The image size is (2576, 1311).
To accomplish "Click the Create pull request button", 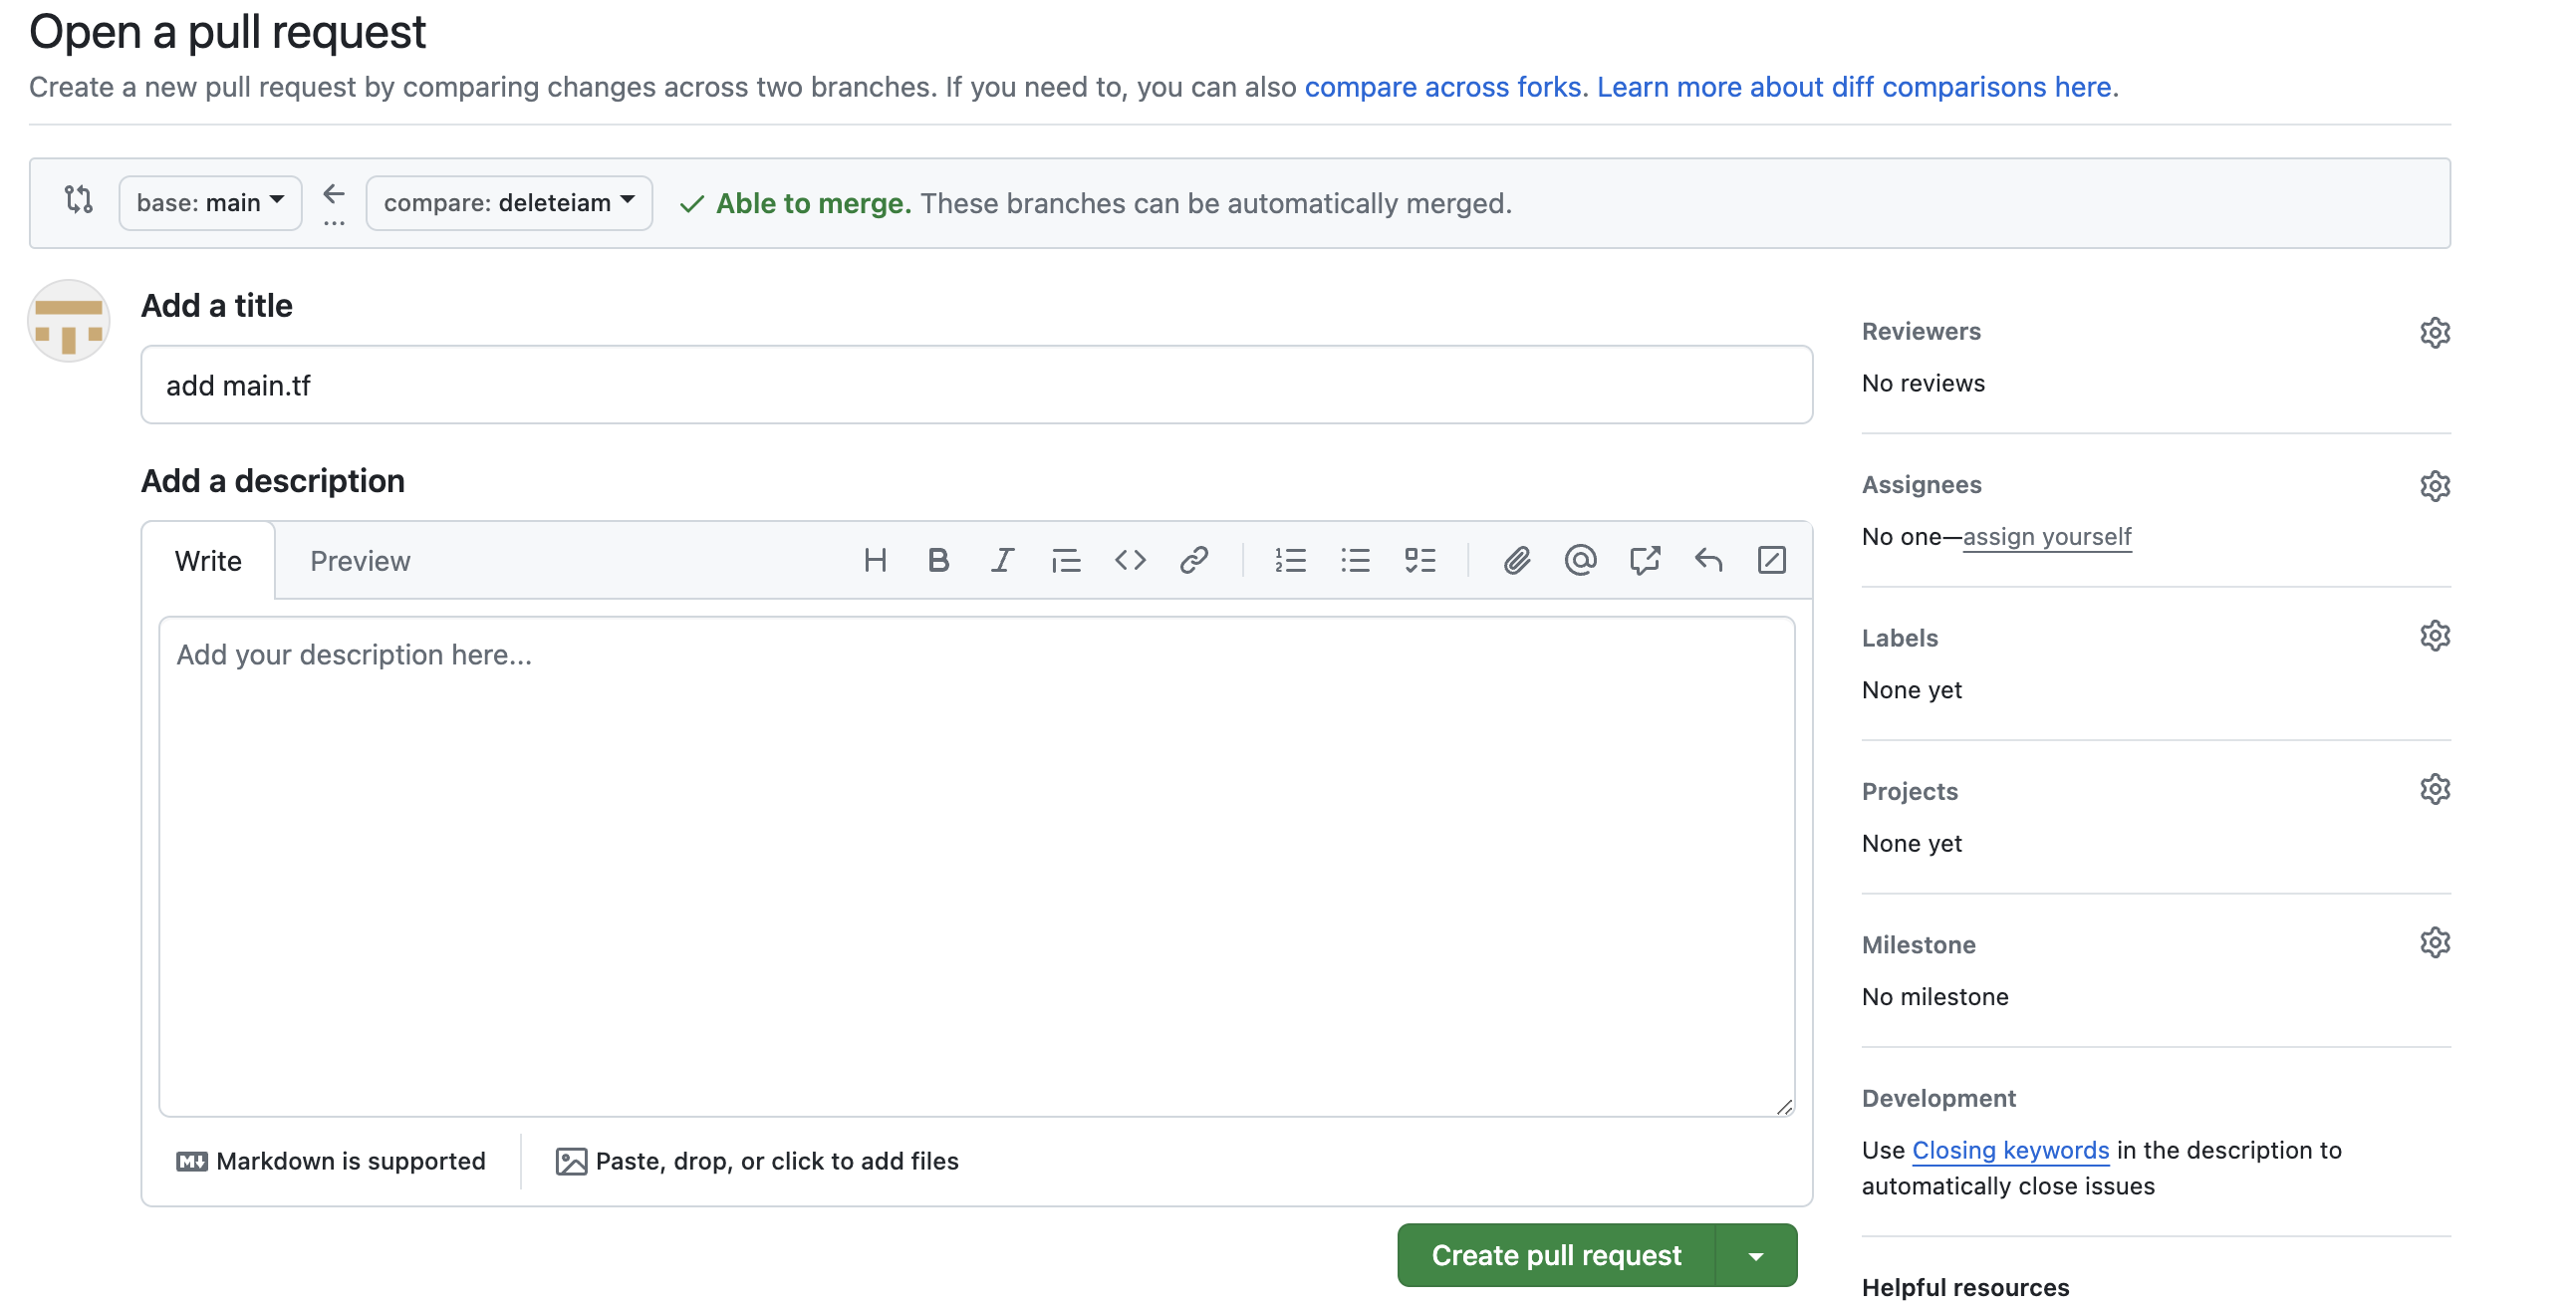I will pyautogui.click(x=1556, y=1256).
